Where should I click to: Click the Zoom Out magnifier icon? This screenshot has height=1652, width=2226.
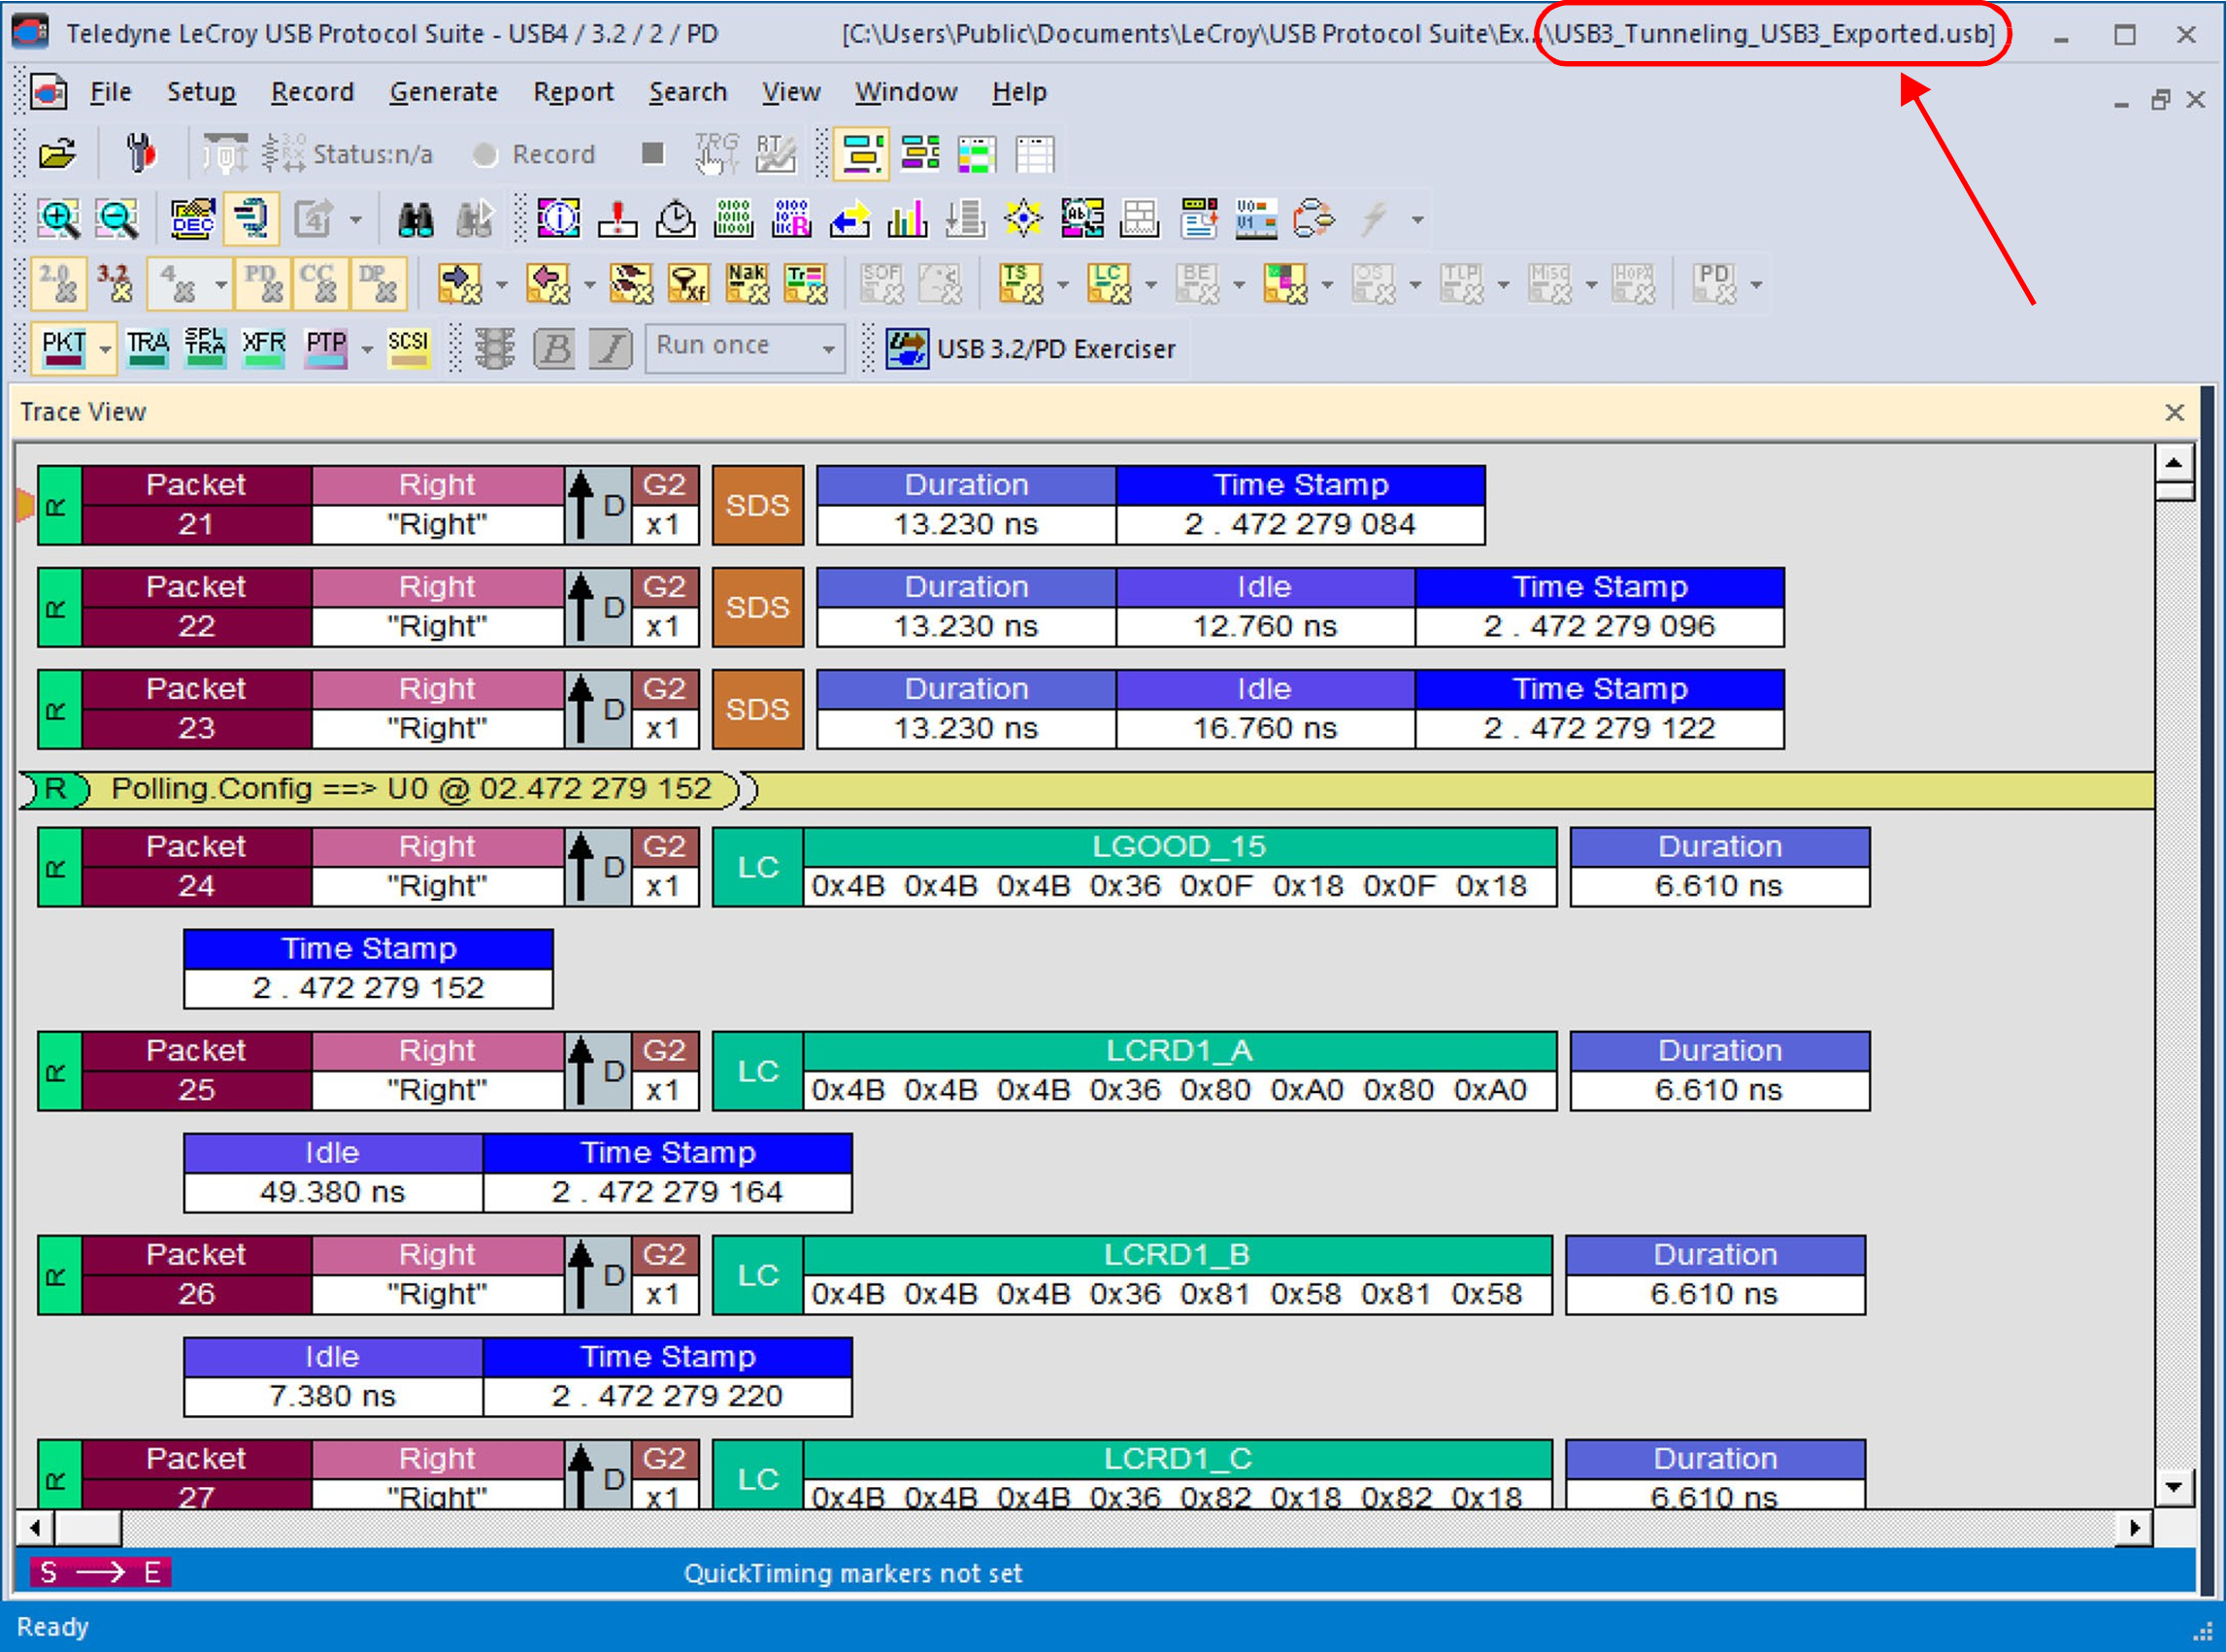pos(117,218)
